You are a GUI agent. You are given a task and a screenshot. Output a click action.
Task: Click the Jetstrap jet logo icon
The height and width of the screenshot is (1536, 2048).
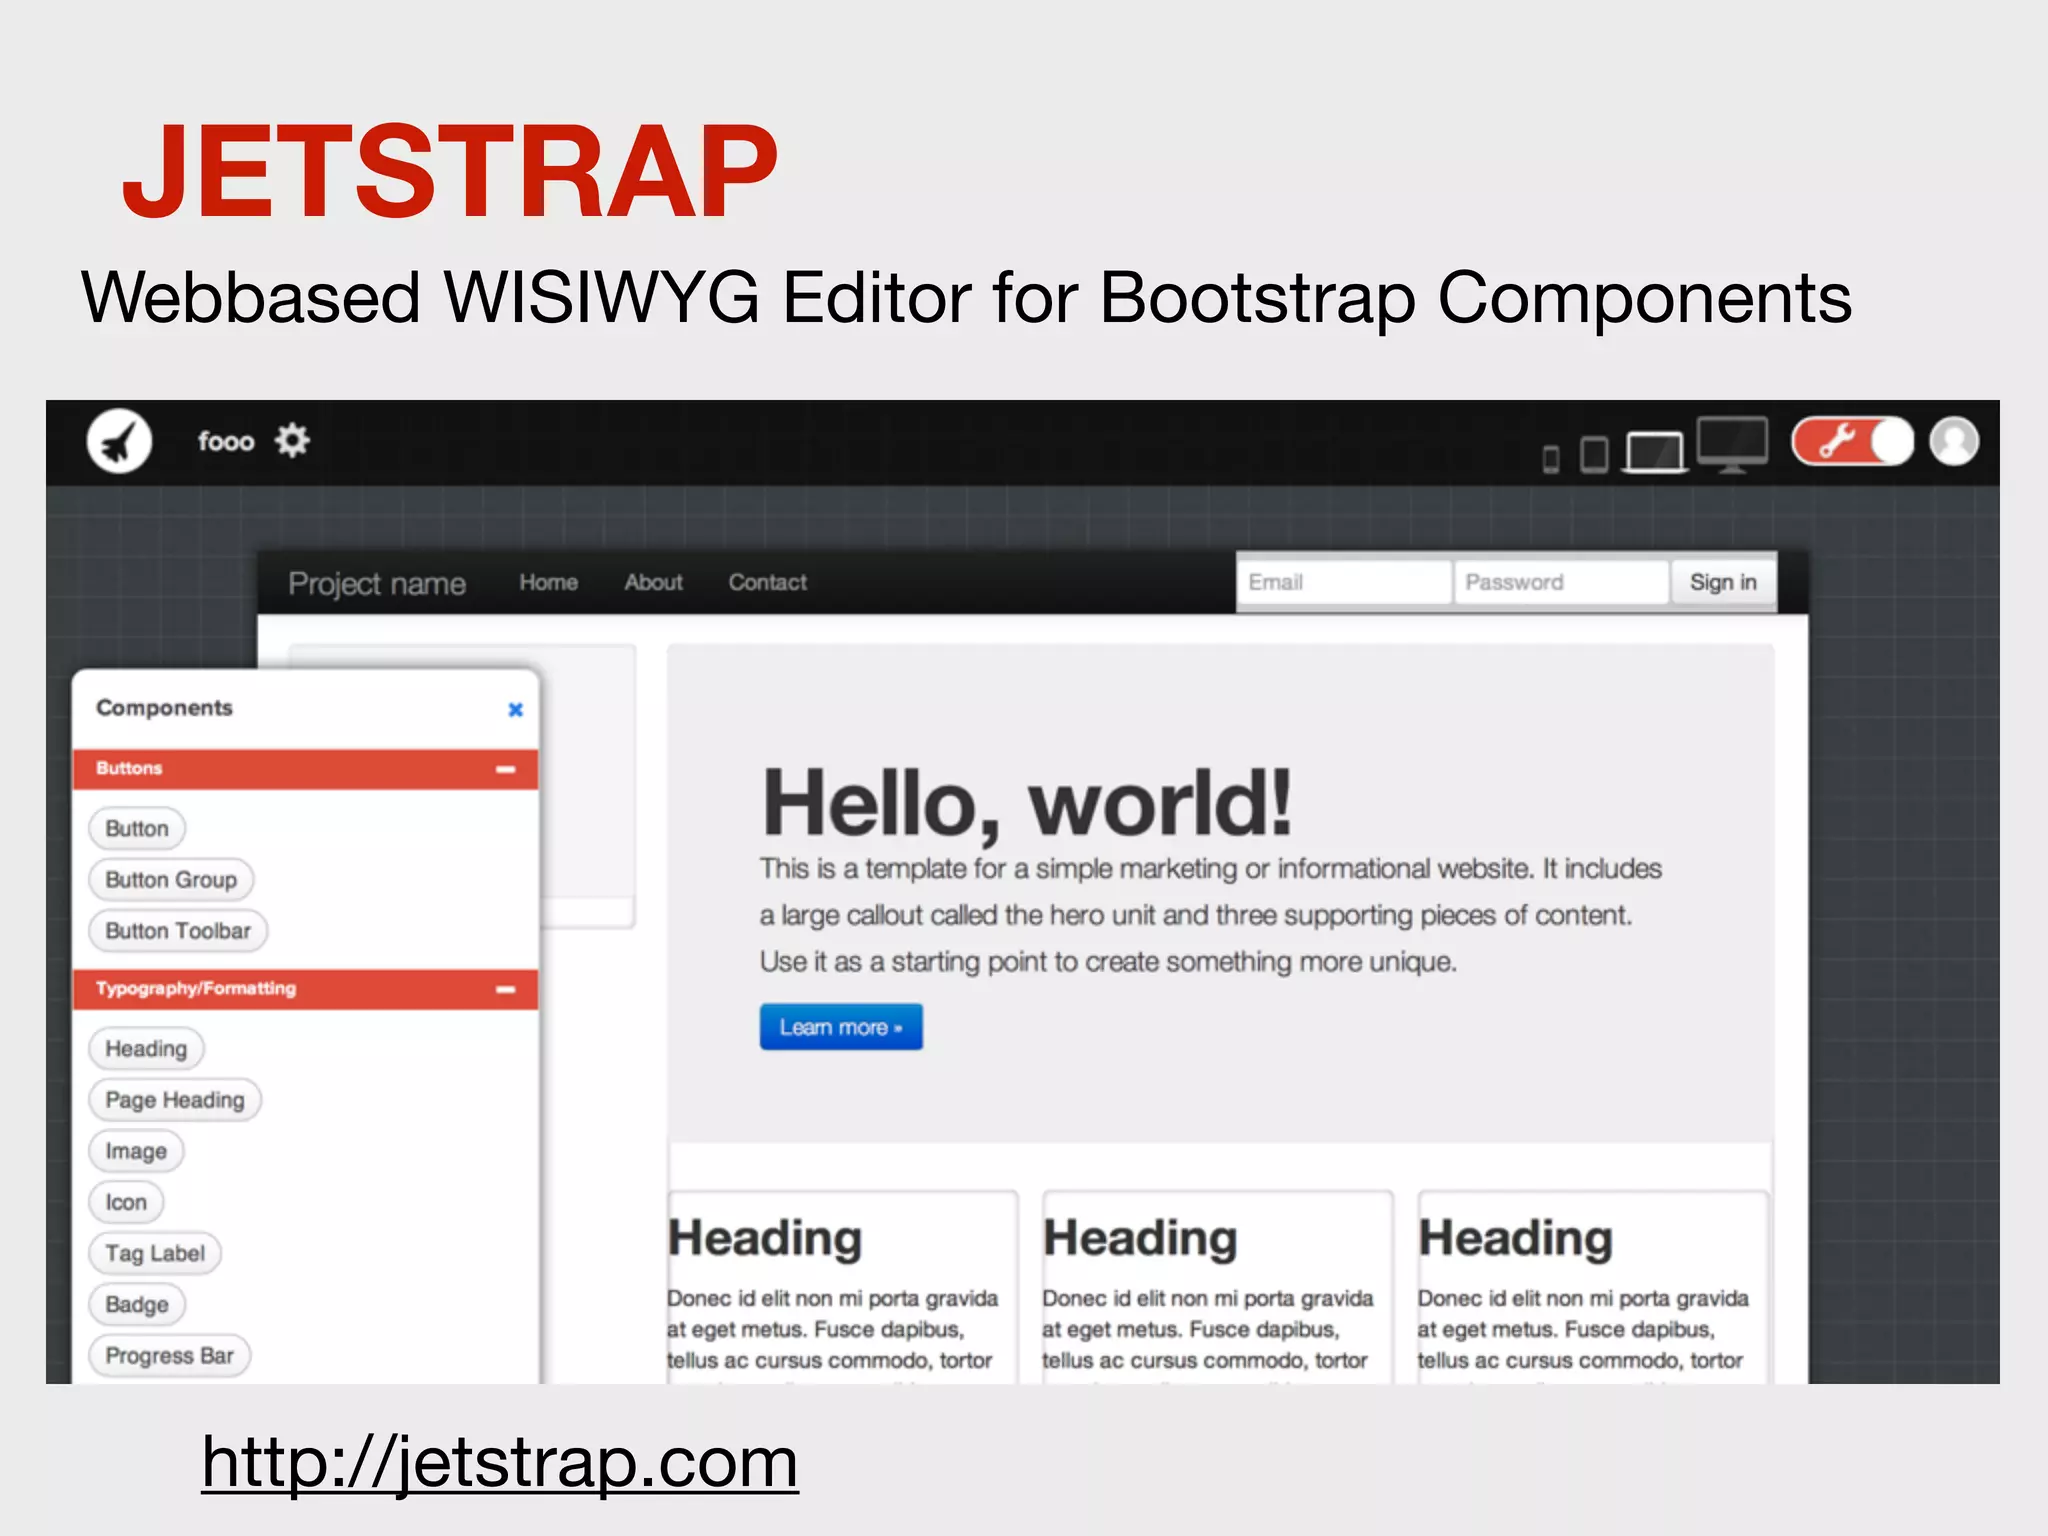click(119, 441)
